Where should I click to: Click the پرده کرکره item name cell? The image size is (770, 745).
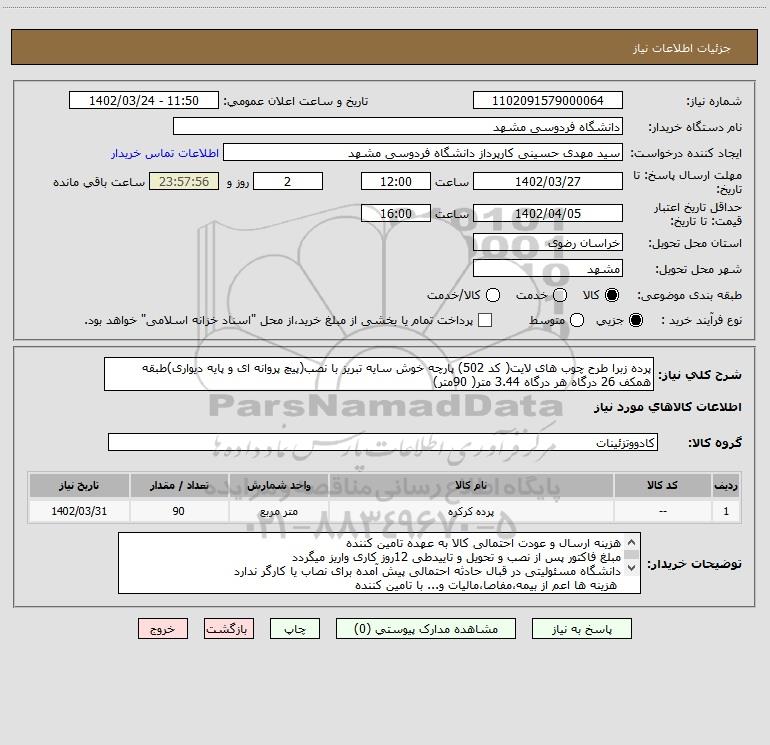(x=471, y=511)
